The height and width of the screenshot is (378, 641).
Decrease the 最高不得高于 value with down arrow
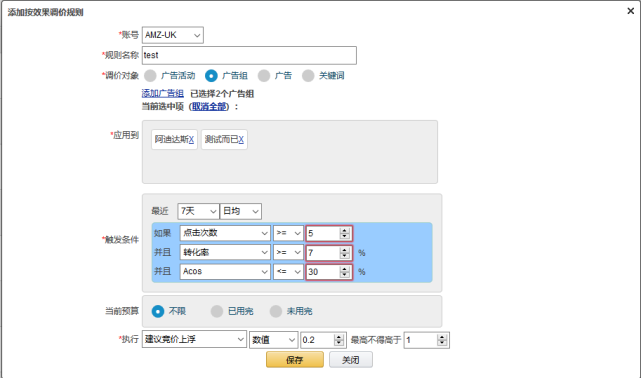pyautogui.click(x=442, y=343)
